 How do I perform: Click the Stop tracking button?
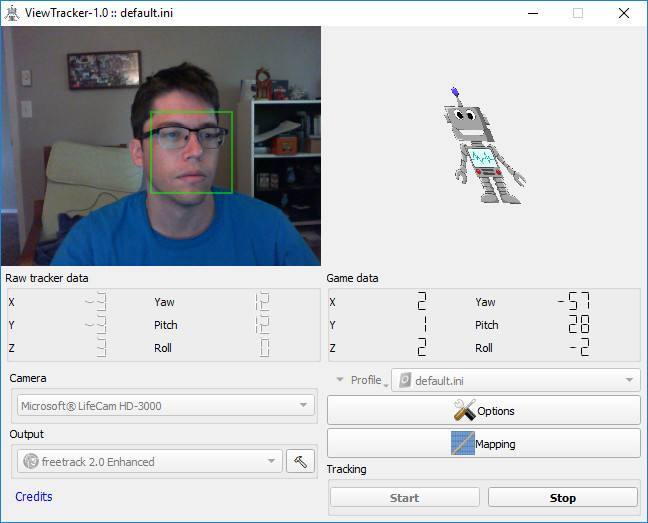coord(562,497)
